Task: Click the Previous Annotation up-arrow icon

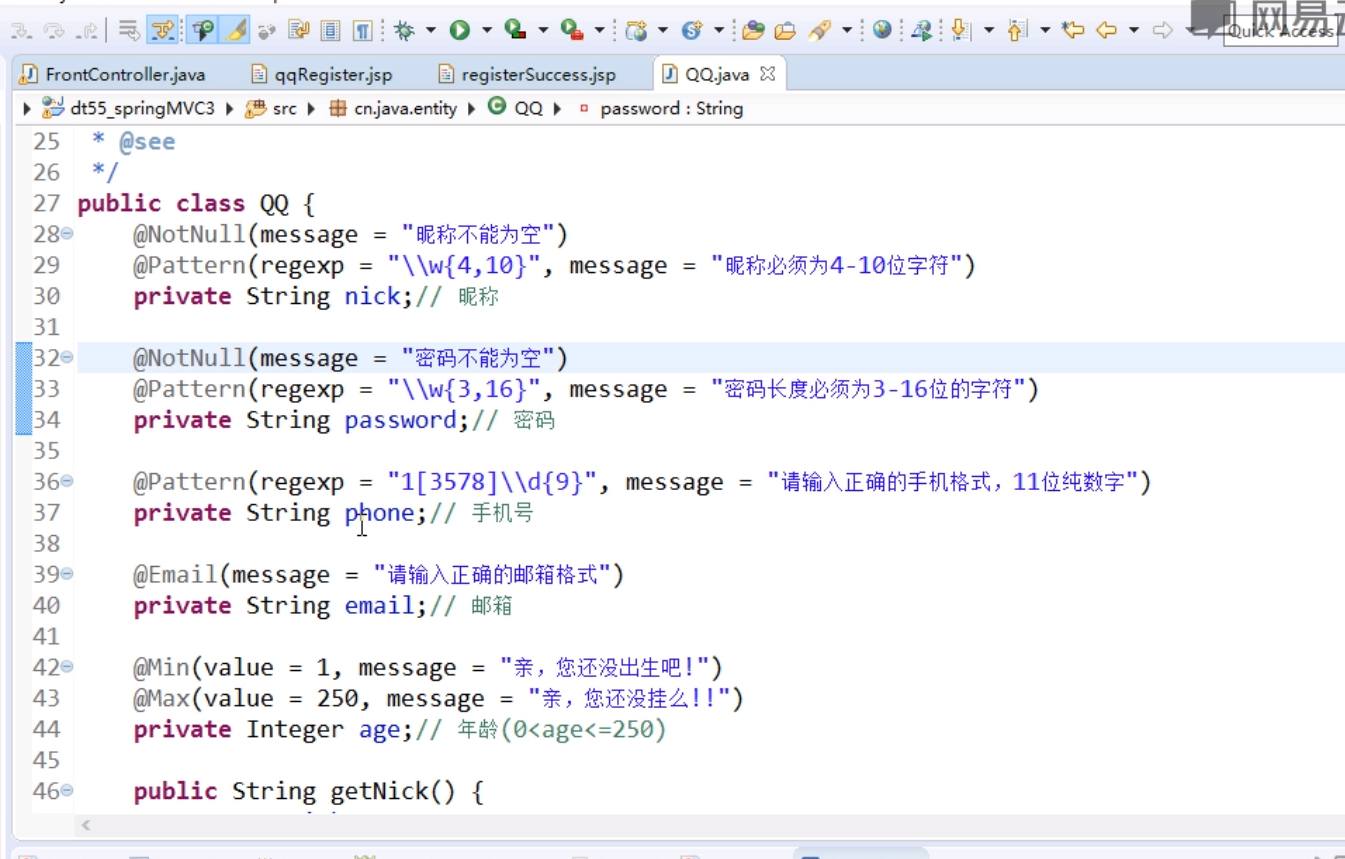Action: 1017,31
